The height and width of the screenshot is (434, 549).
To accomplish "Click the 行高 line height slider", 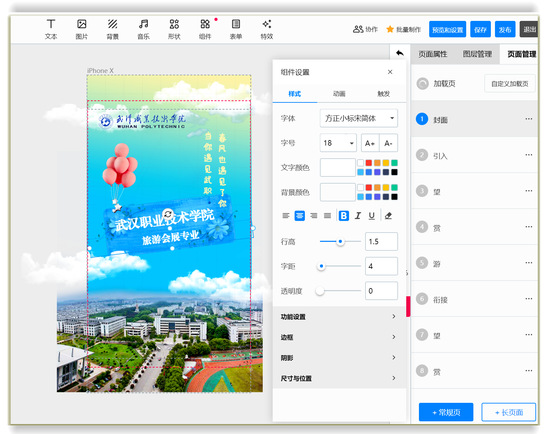I will (x=340, y=242).
